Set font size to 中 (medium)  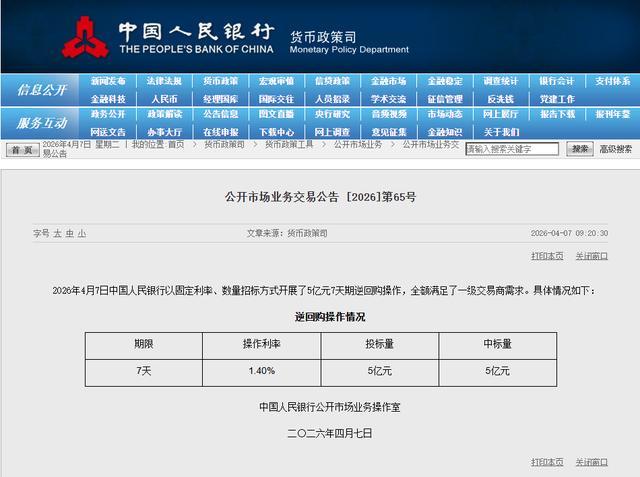(70, 233)
